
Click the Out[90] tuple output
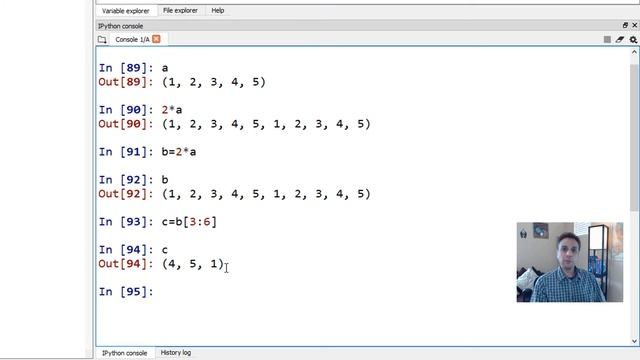266,124
